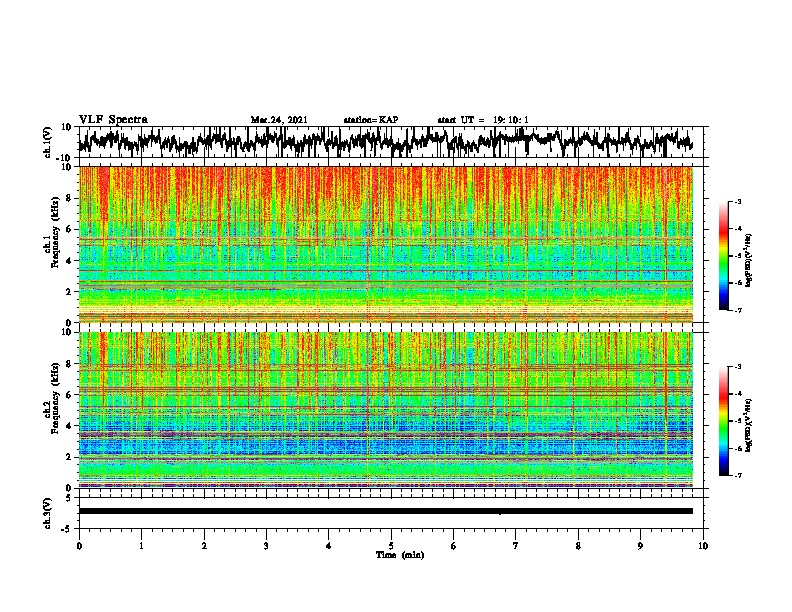This screenshot has width=792, height=612.
Task: Click the "-7" label on ch.1 colorbar
Action: [x=738, y=310]
